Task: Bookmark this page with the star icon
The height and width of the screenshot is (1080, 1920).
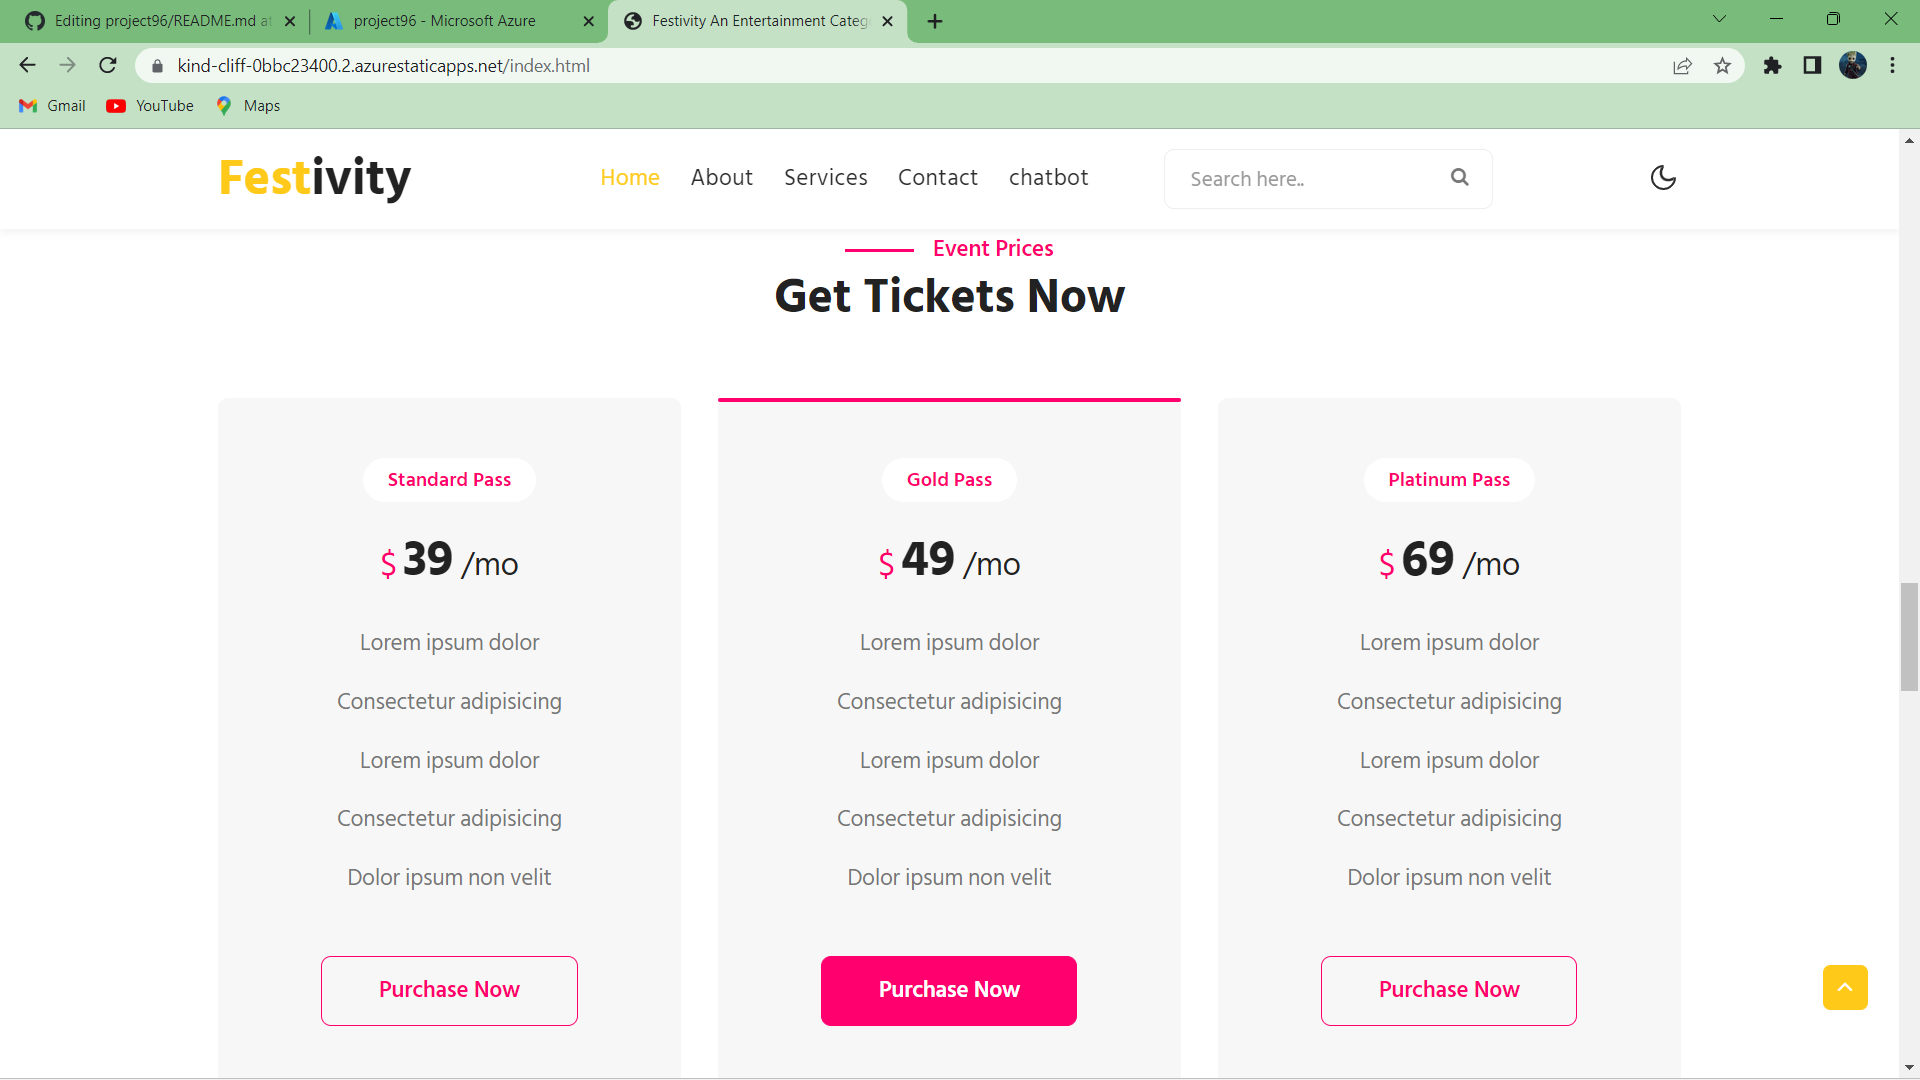Action: 1722,66
